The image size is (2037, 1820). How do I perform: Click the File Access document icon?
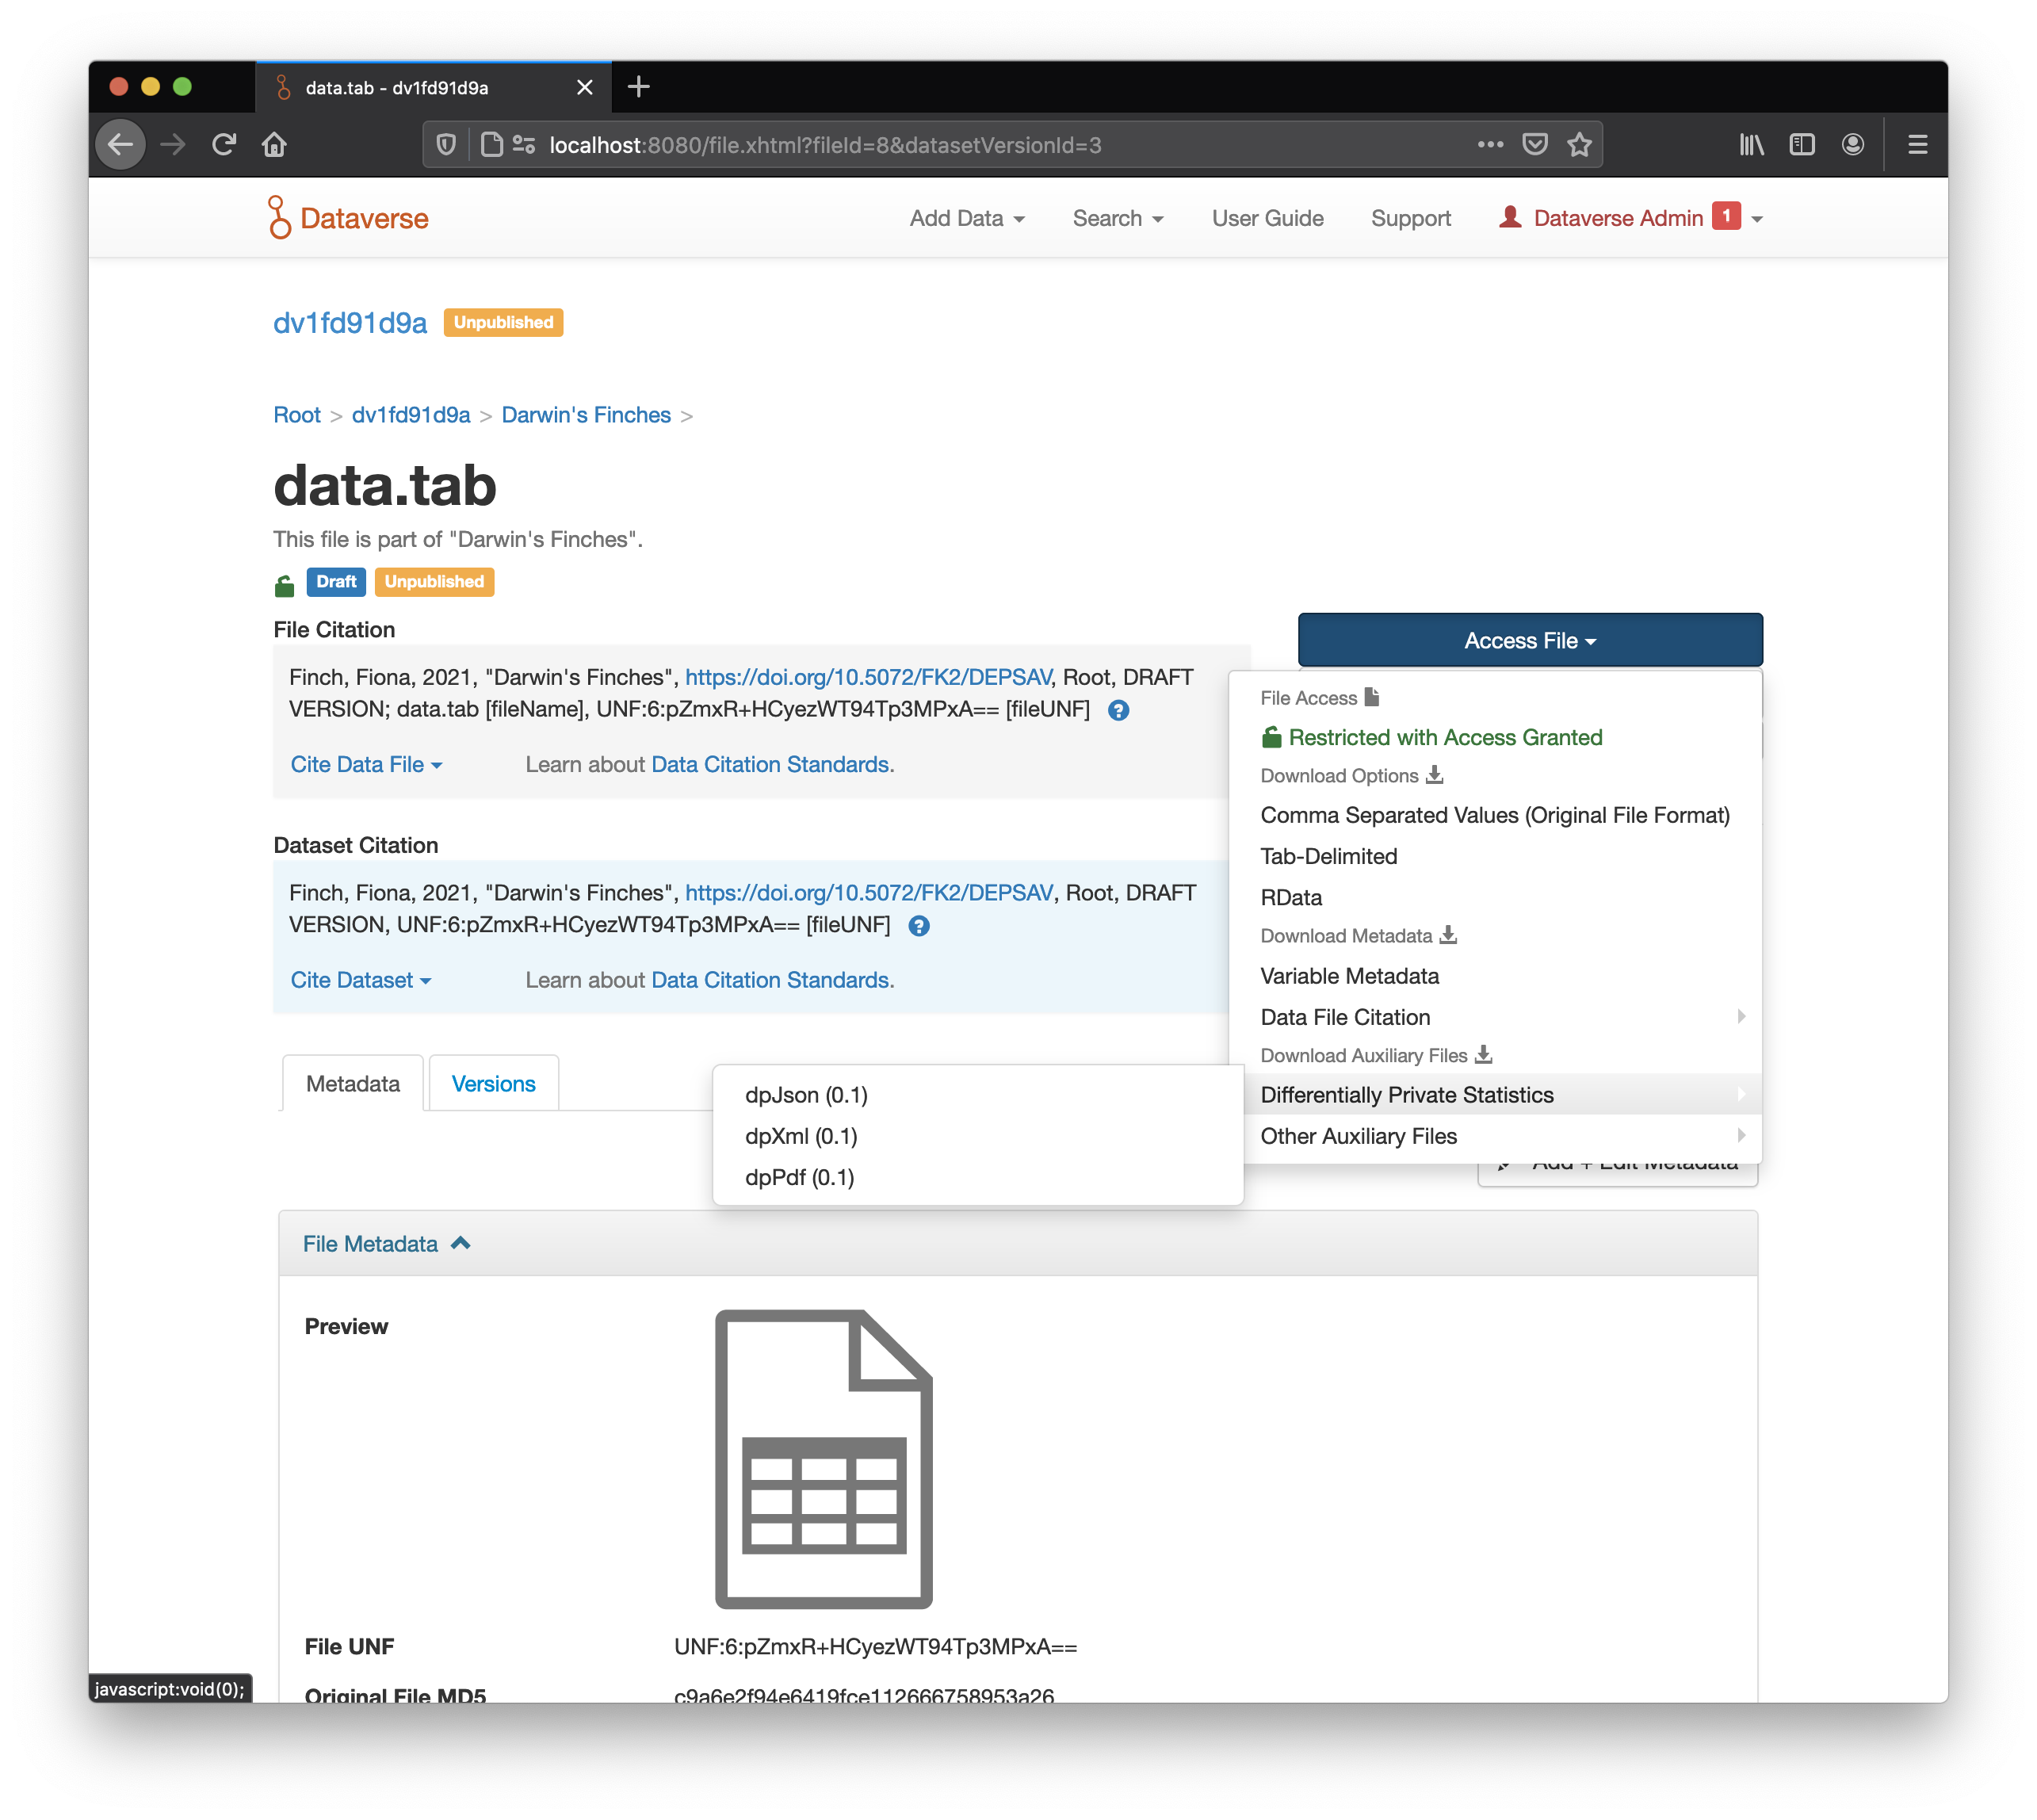click(1371, 697)
